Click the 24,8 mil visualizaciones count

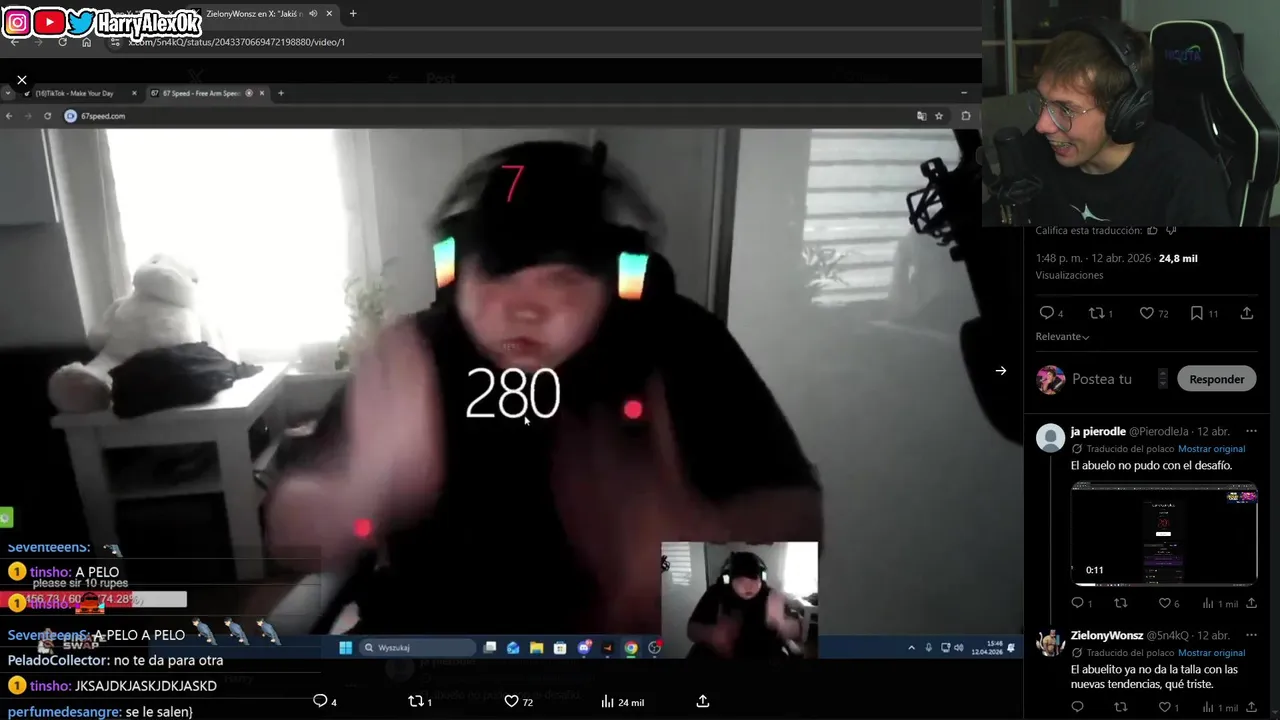point(1178,258)
